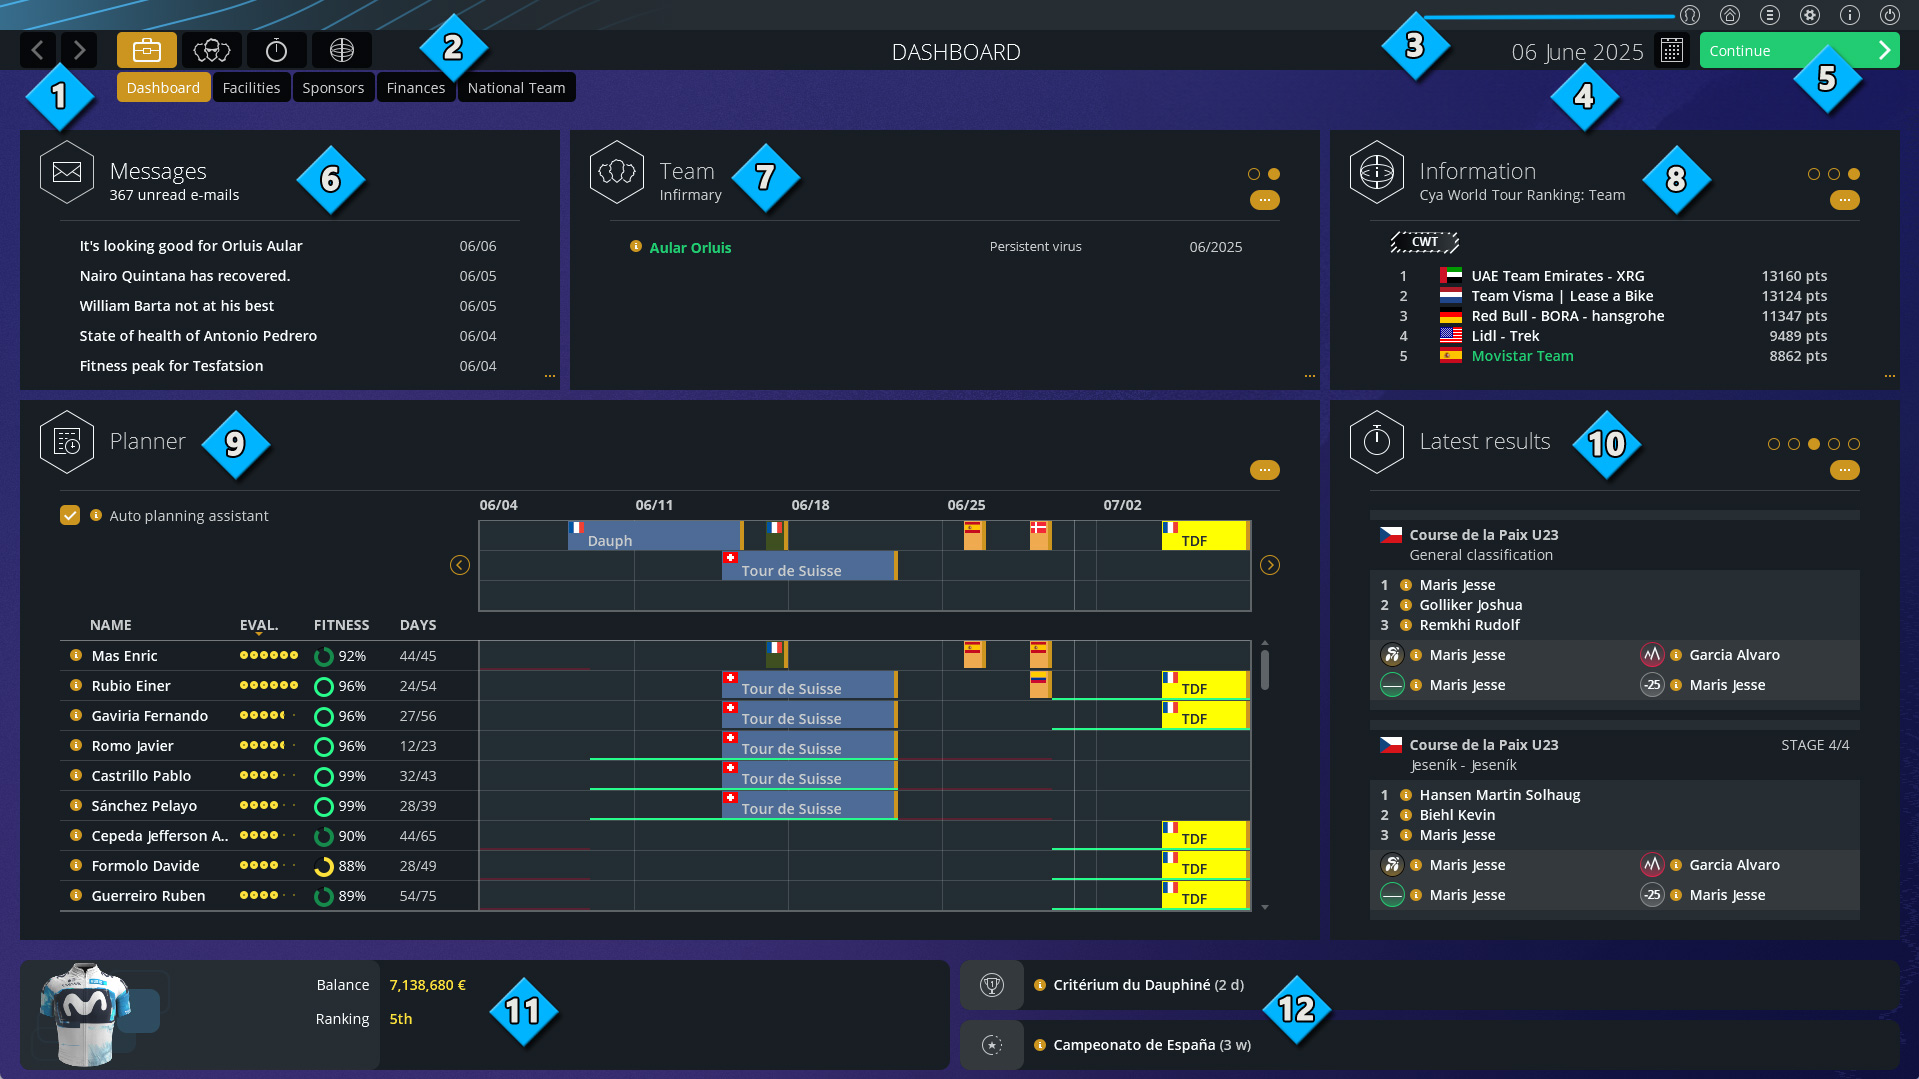Select the Dauph race block in planner
Screen dimensions: 1919x1079
[655, 535]
